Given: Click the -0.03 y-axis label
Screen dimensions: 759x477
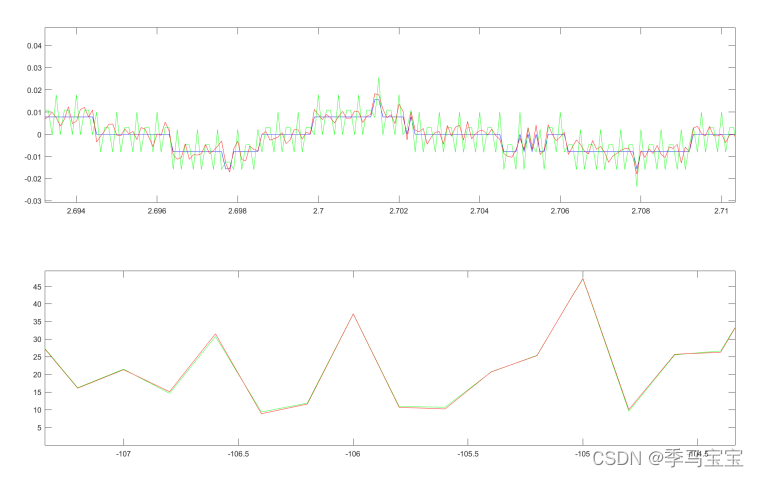Looking at the screenshot, I should (33, 201).
